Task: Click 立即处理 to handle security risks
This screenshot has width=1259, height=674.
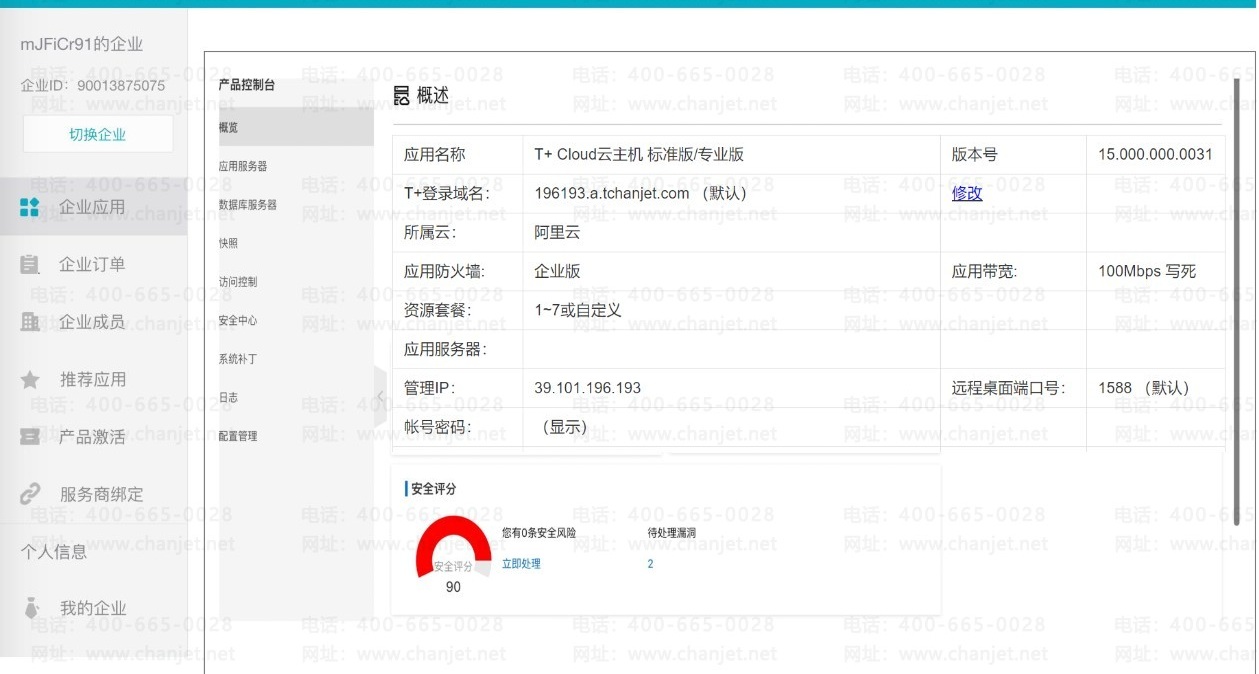Action: tap(521, 564)
